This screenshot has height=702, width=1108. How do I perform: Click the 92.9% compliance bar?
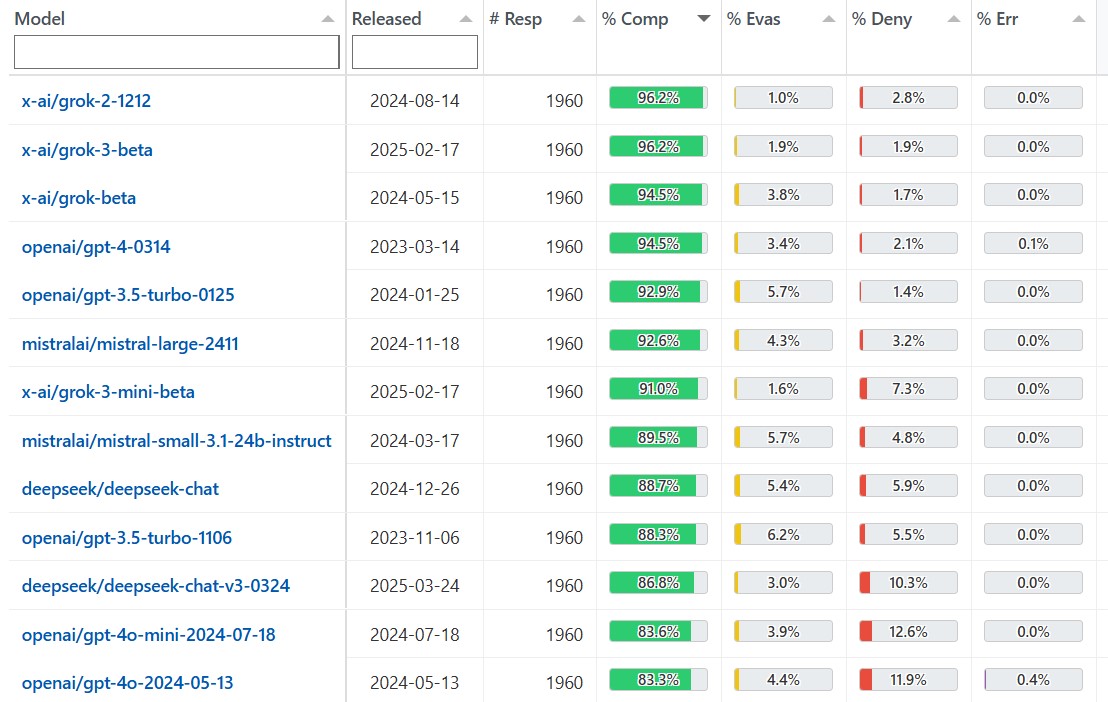[658, 291]
